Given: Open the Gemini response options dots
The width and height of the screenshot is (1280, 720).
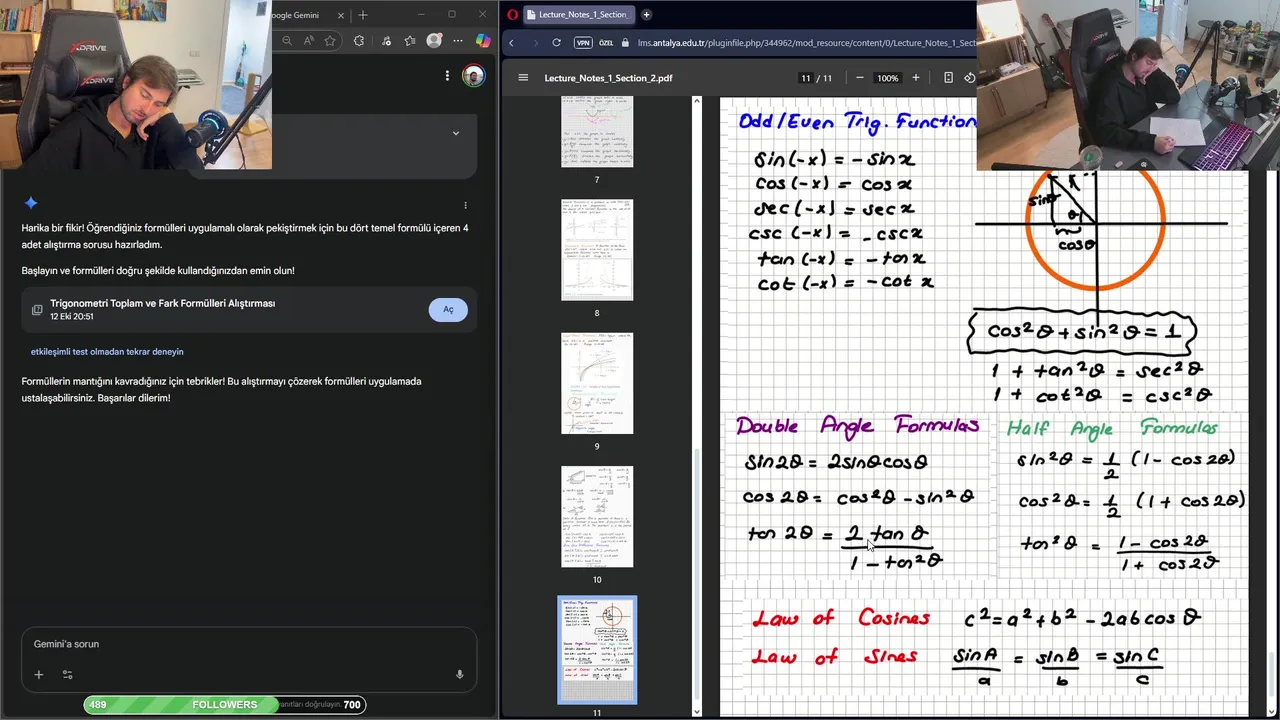Looking at the screenshot, I should pos(465,205).
